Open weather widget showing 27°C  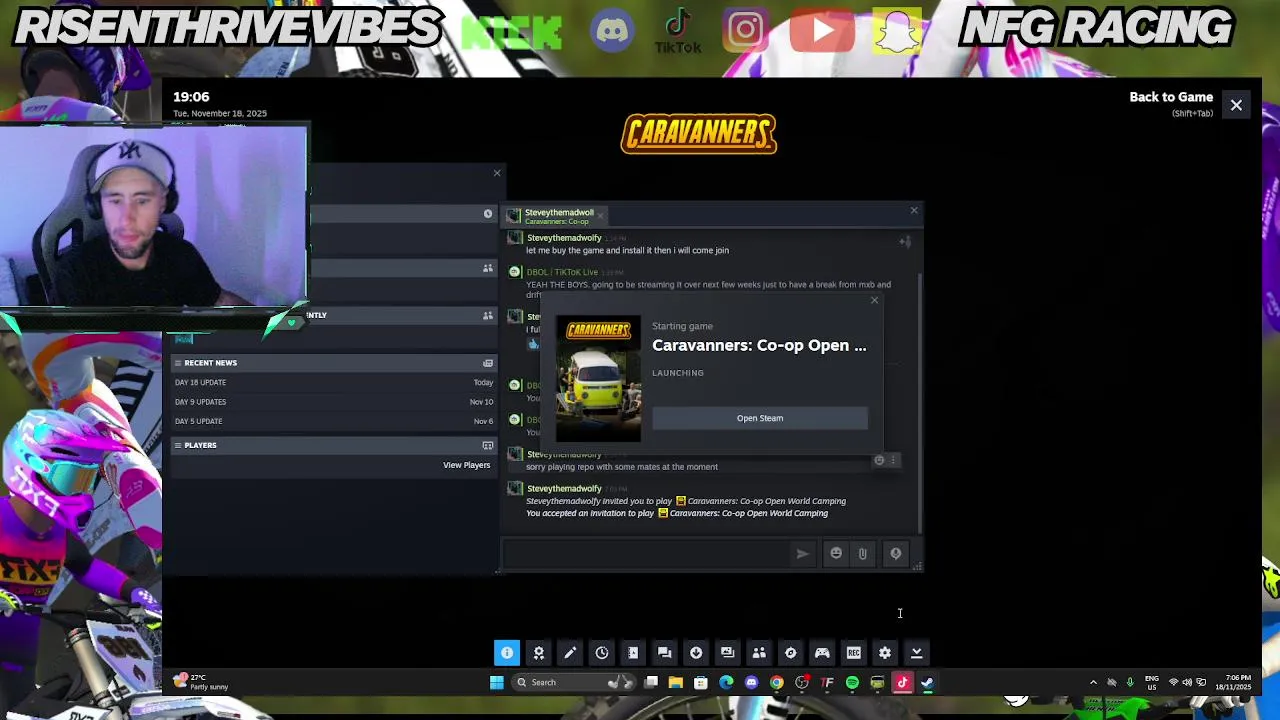[200, 682]
